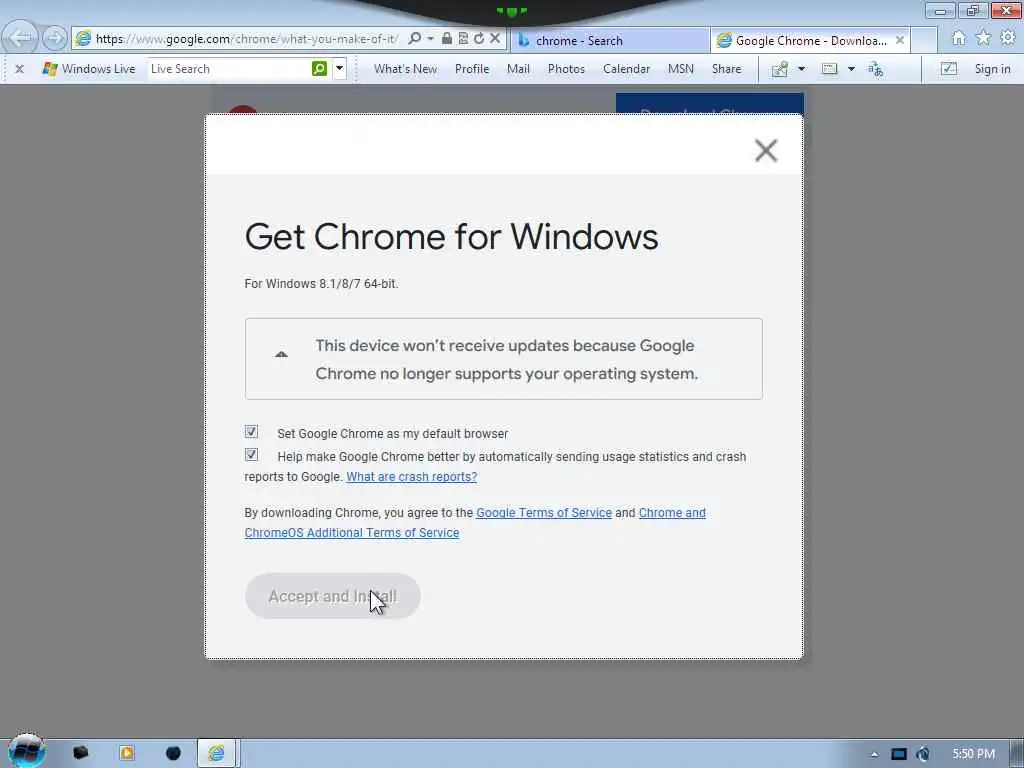Click the volume tray icon
The width and height of the screenshot is (1024, 768).
pos(923,754)
